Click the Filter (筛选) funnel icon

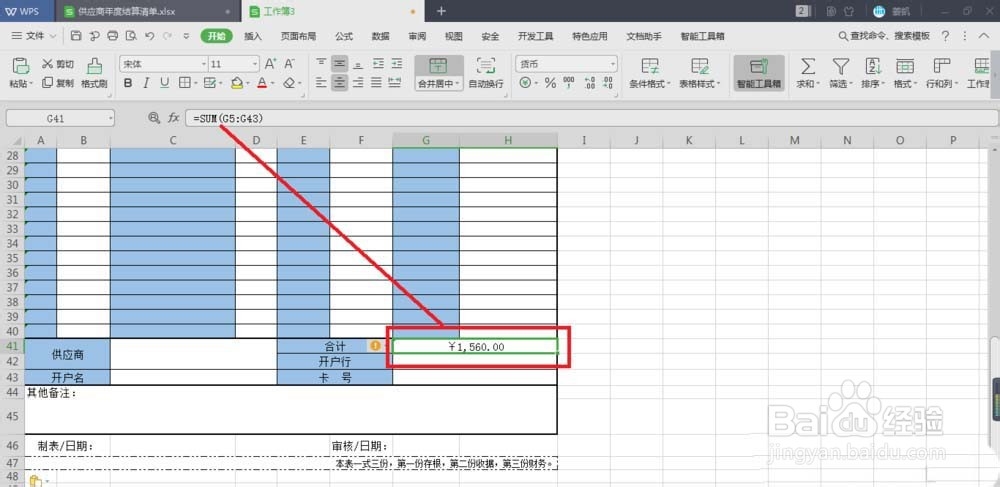tap(841, 66)
